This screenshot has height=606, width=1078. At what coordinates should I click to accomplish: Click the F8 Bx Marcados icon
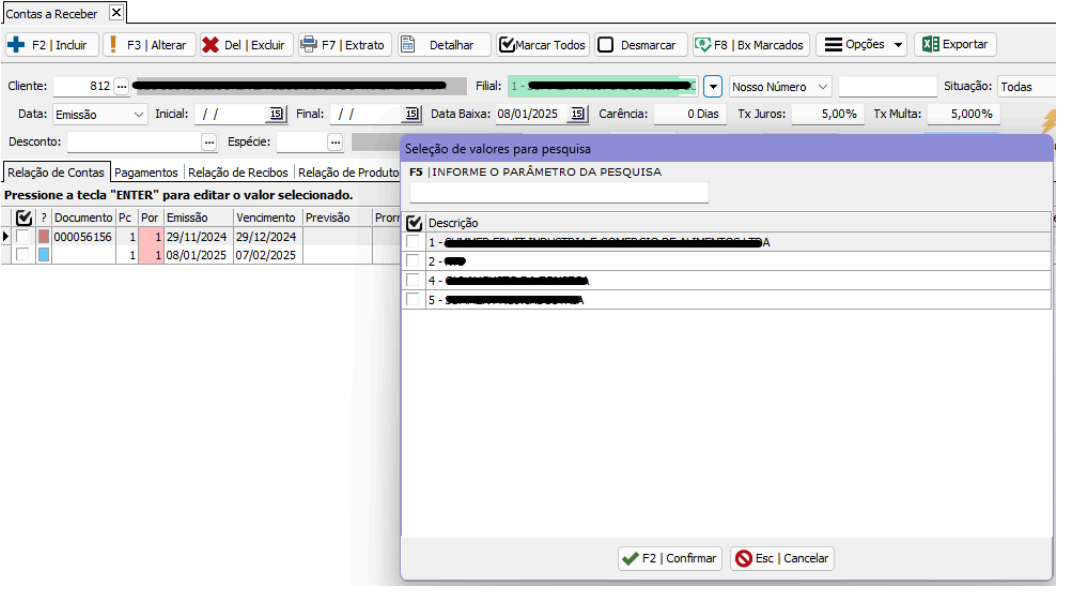(x=703, y=45)
